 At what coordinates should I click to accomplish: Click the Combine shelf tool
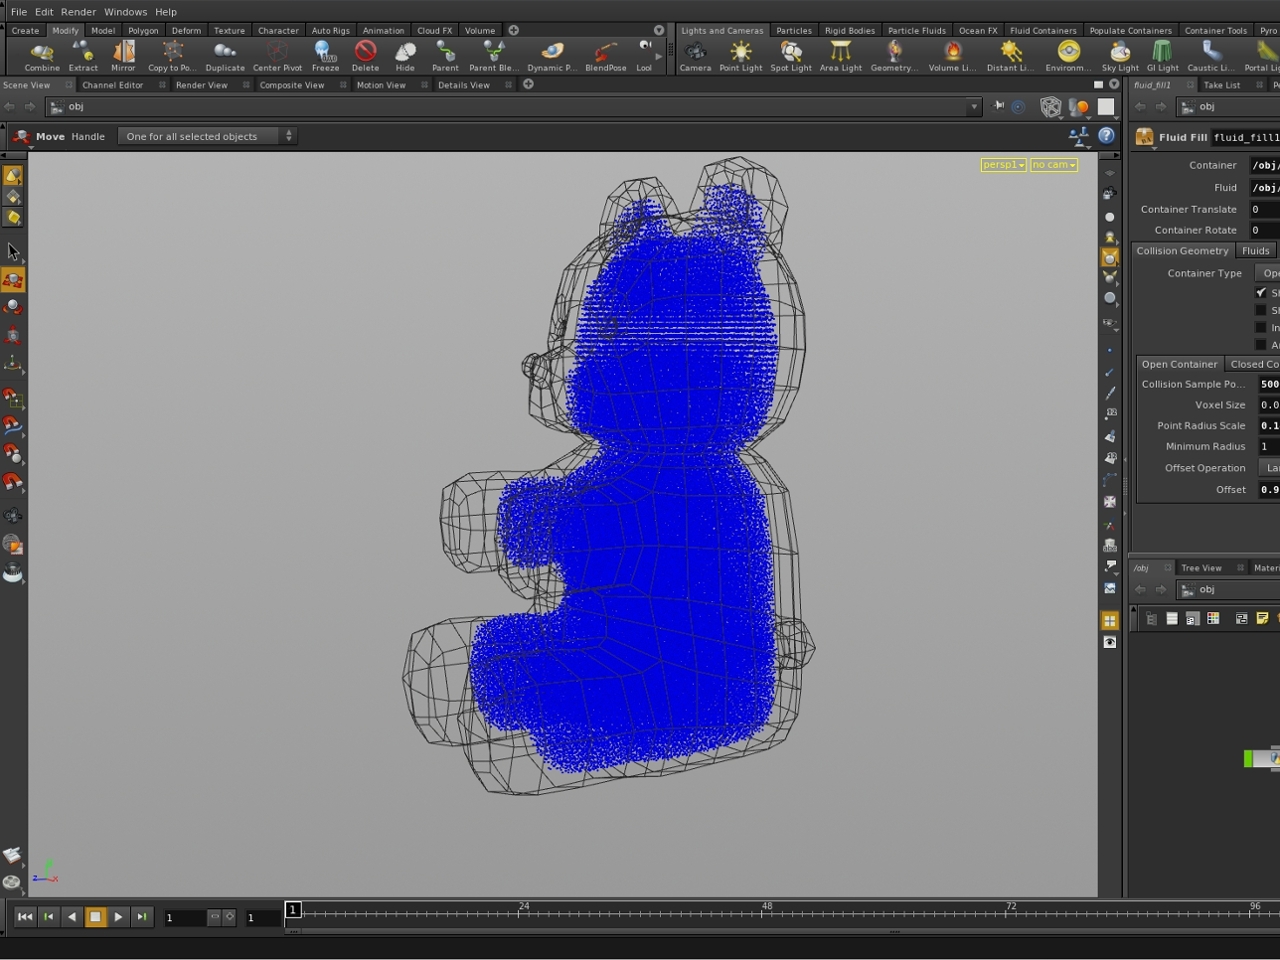[x=42, y=56]
